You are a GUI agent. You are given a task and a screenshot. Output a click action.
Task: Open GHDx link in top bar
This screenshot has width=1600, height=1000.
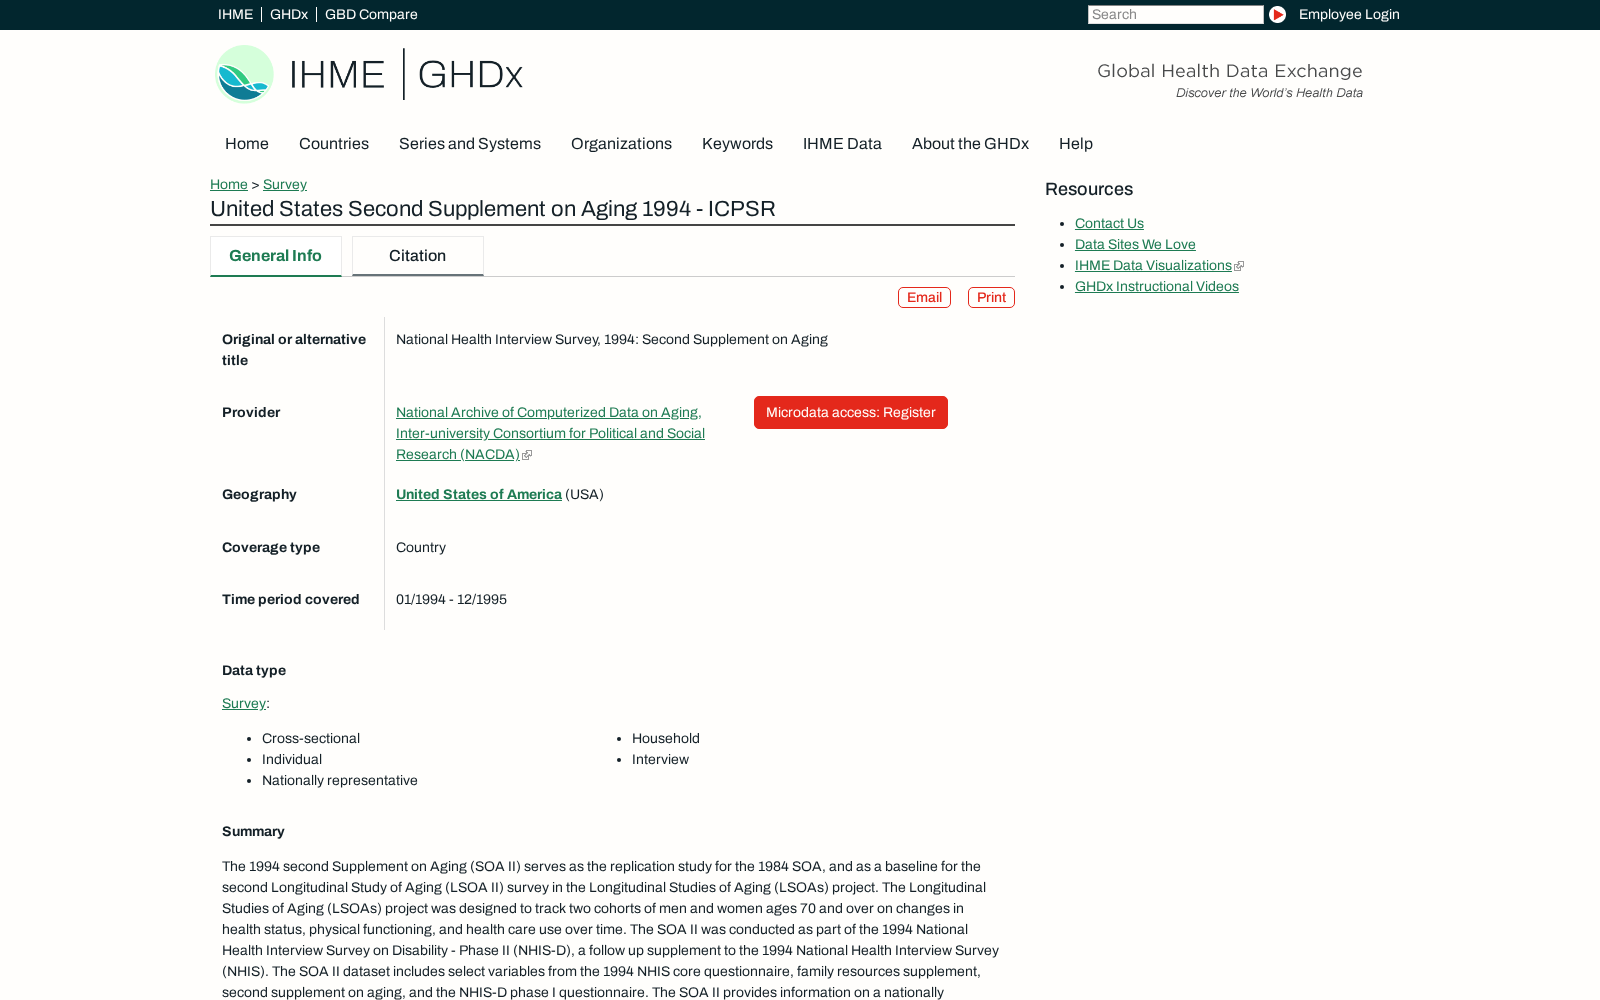click(x=289, y=14)
